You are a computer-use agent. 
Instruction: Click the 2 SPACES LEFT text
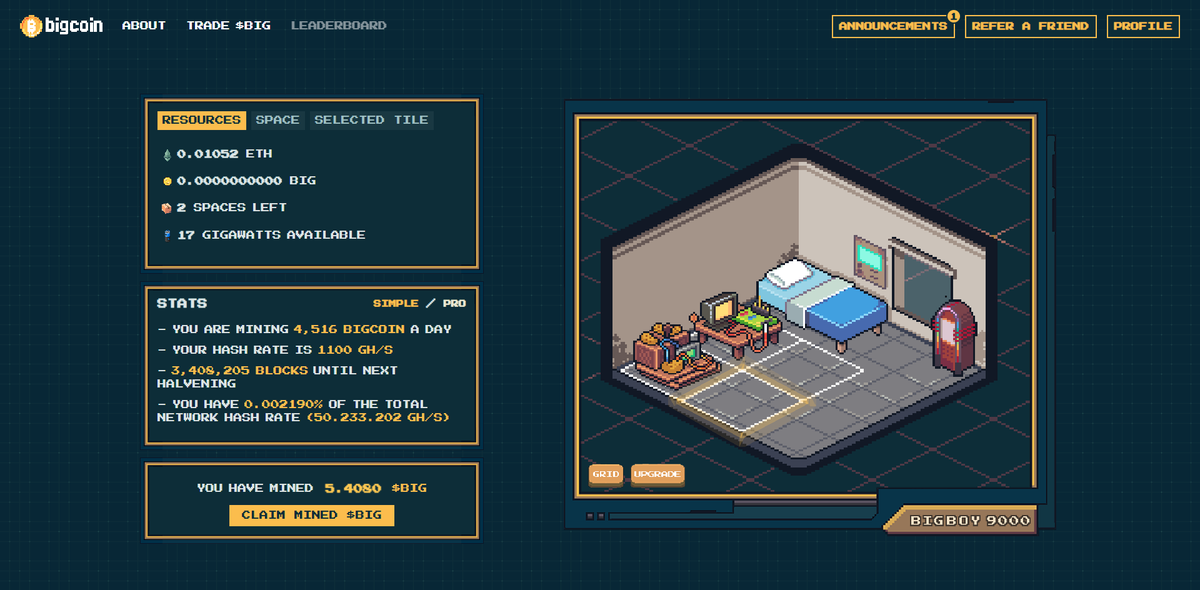pyautogui.click(x=232, y=208)
